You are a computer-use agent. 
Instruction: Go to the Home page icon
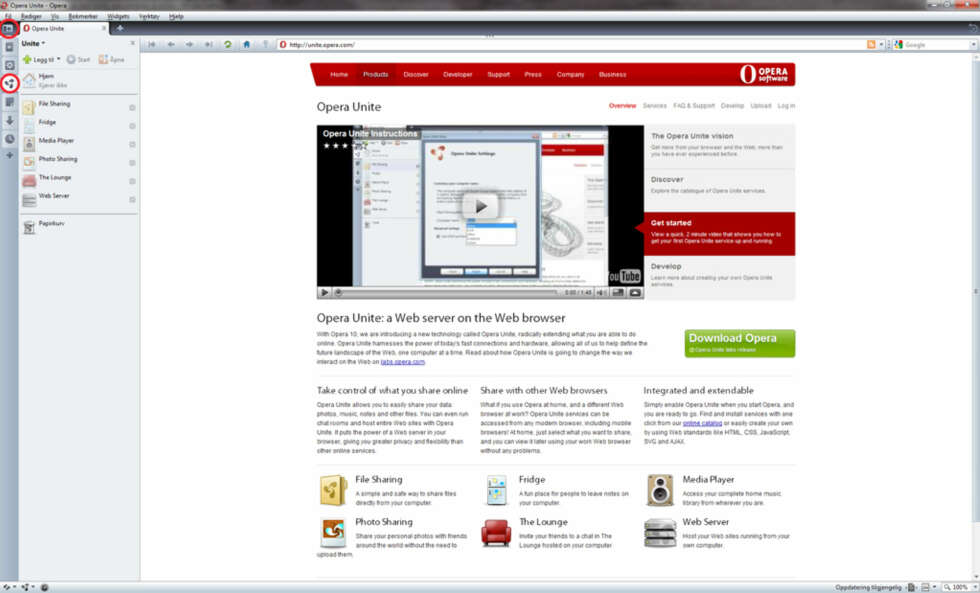click(x=246, y=44)
